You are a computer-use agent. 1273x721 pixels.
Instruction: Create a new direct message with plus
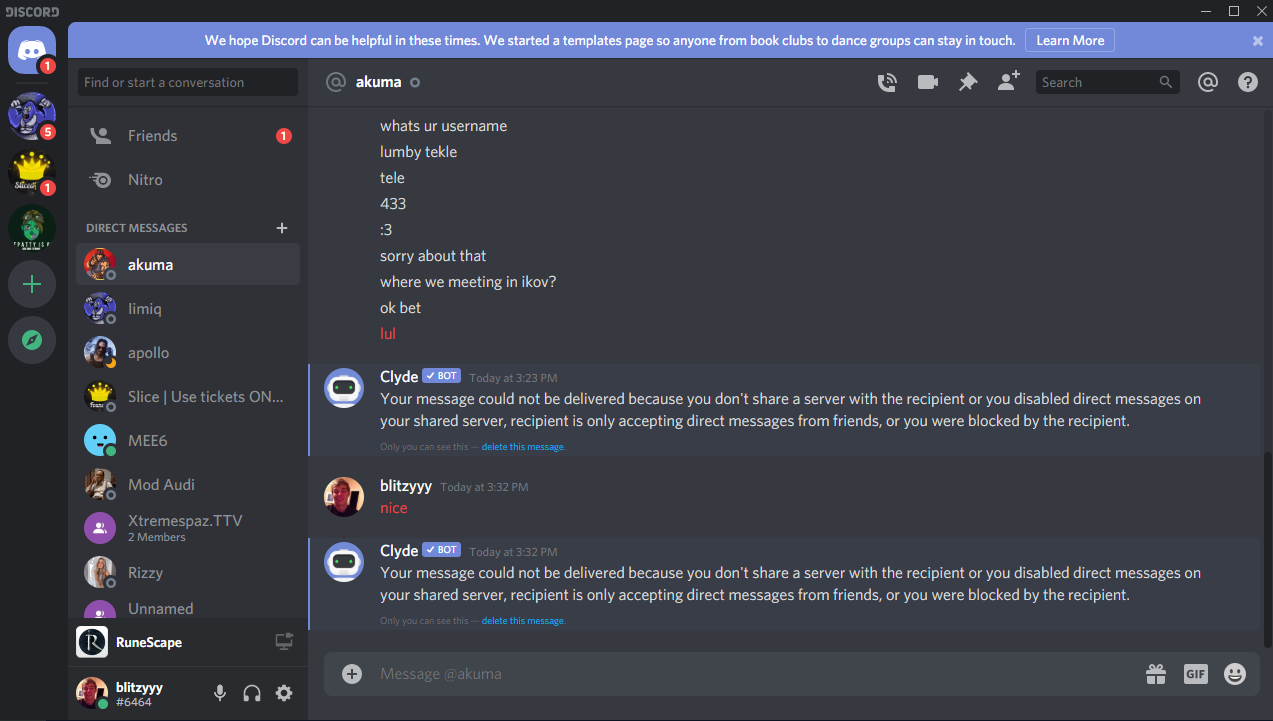click(x=282, y=228)
